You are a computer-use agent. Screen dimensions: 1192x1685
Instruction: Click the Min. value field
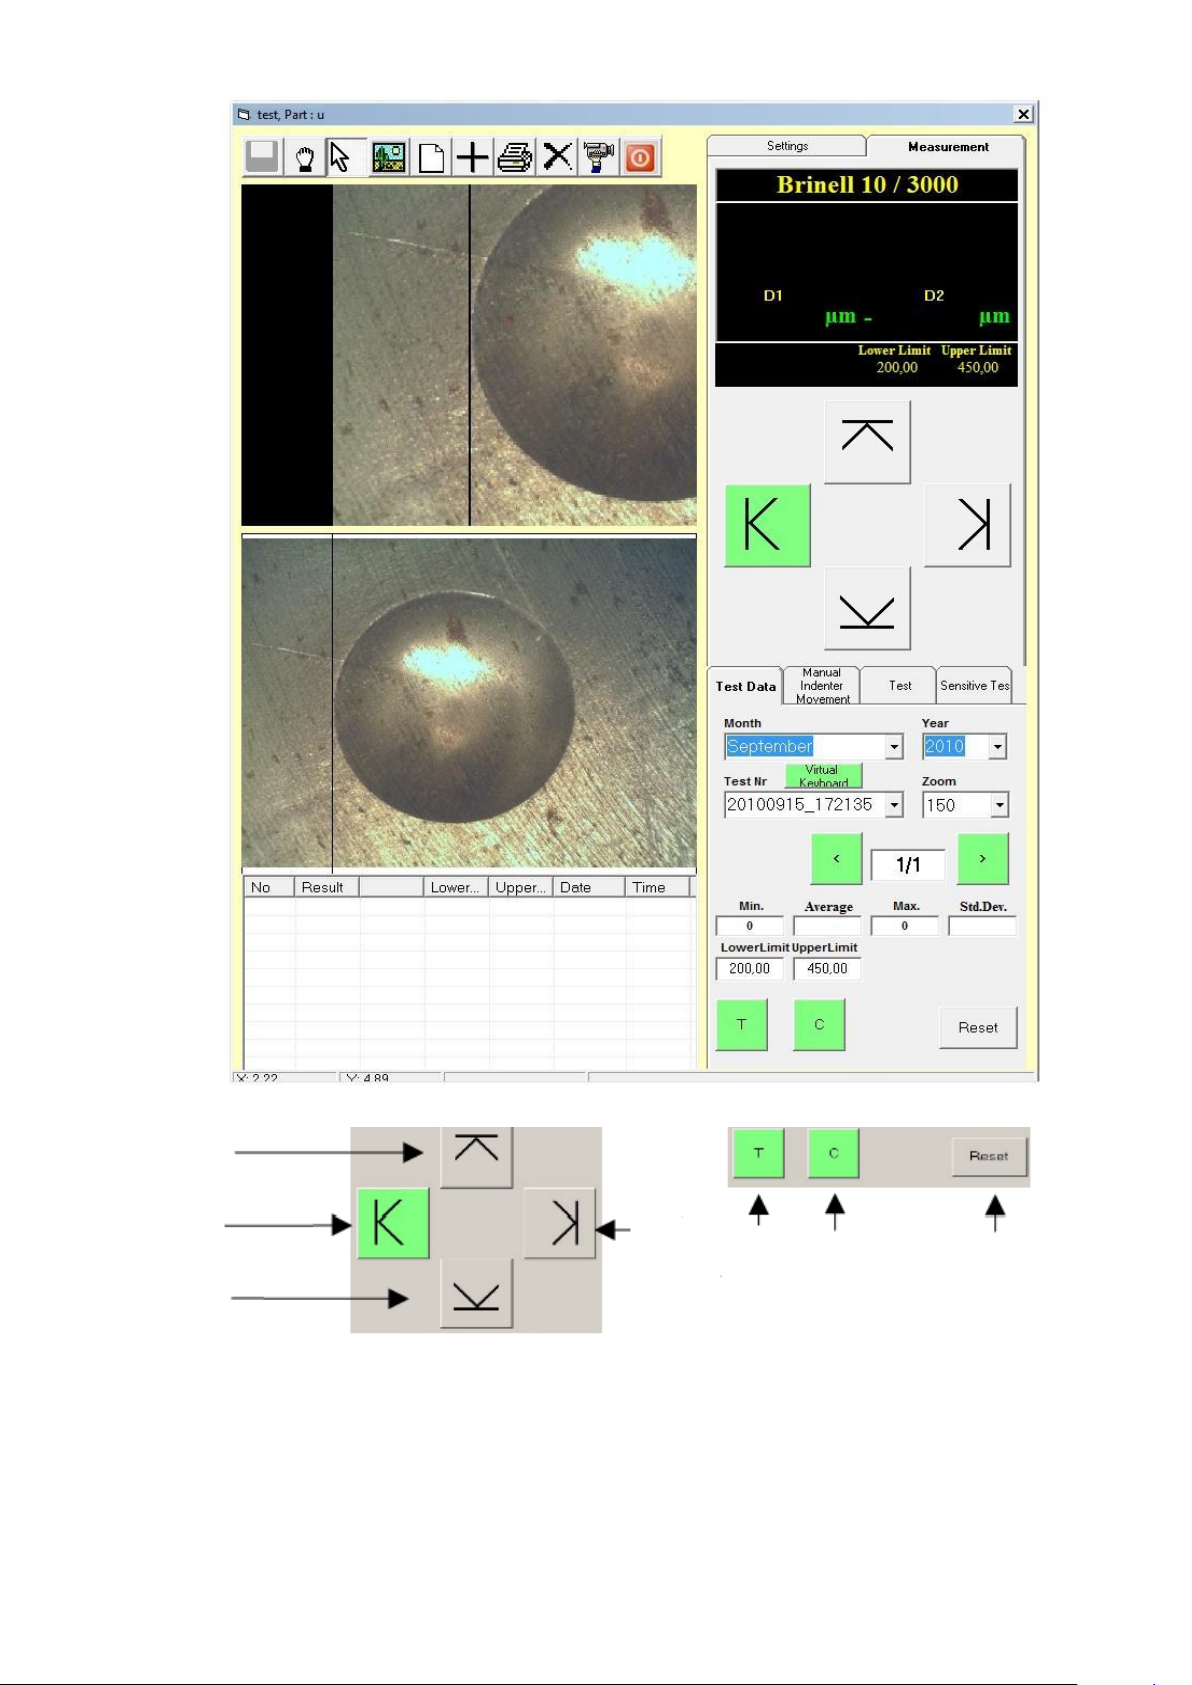750,926
